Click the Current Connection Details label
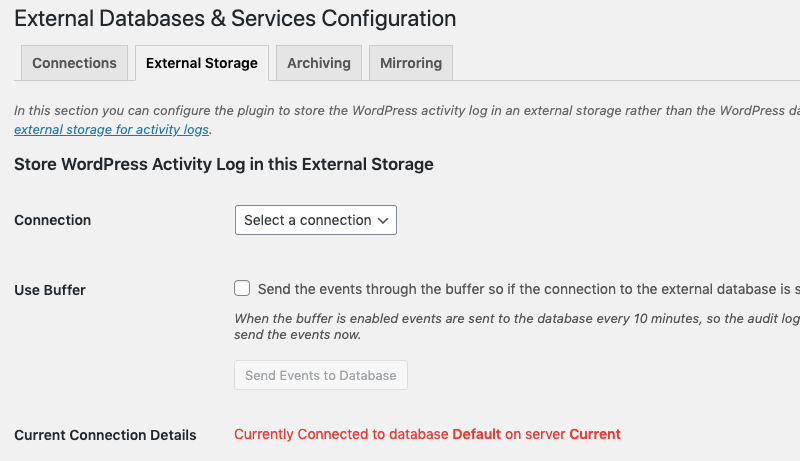This screenshot has width=800, height=461. (x=105, y=435)
